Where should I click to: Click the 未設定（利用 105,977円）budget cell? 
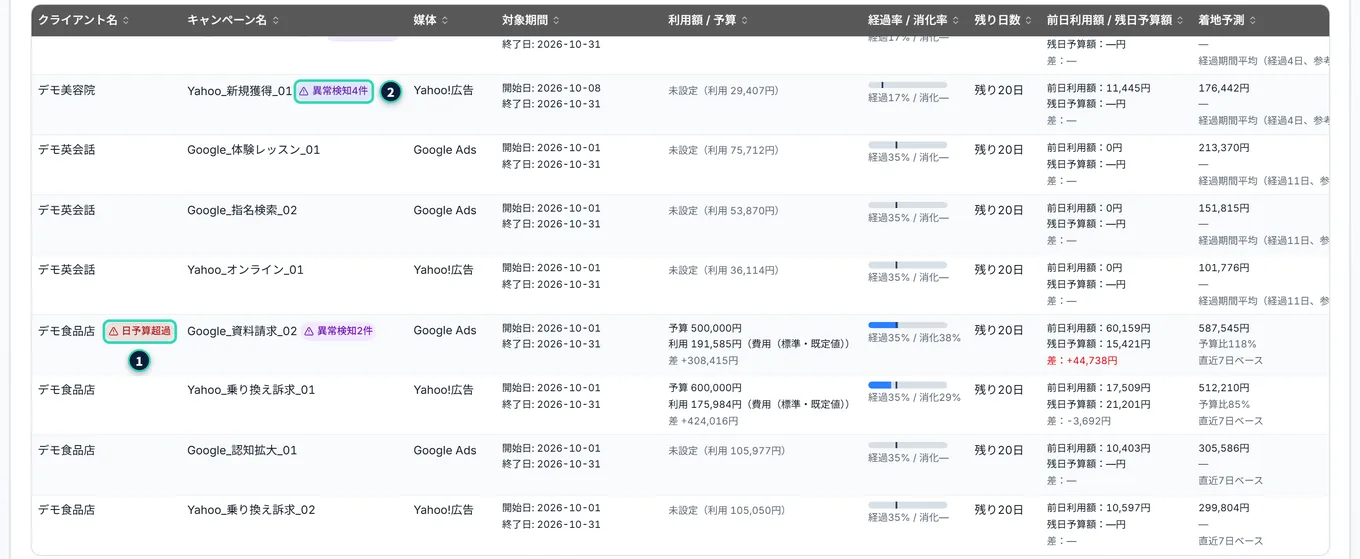pos(726,451)
